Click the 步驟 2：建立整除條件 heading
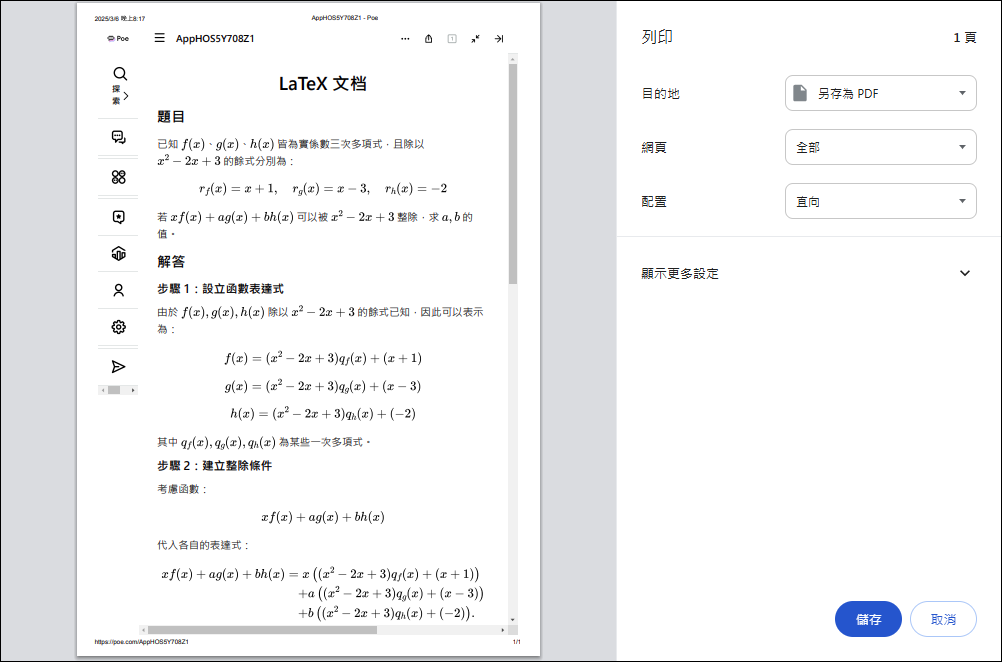Screen dimensions: 1002x662 215,466
